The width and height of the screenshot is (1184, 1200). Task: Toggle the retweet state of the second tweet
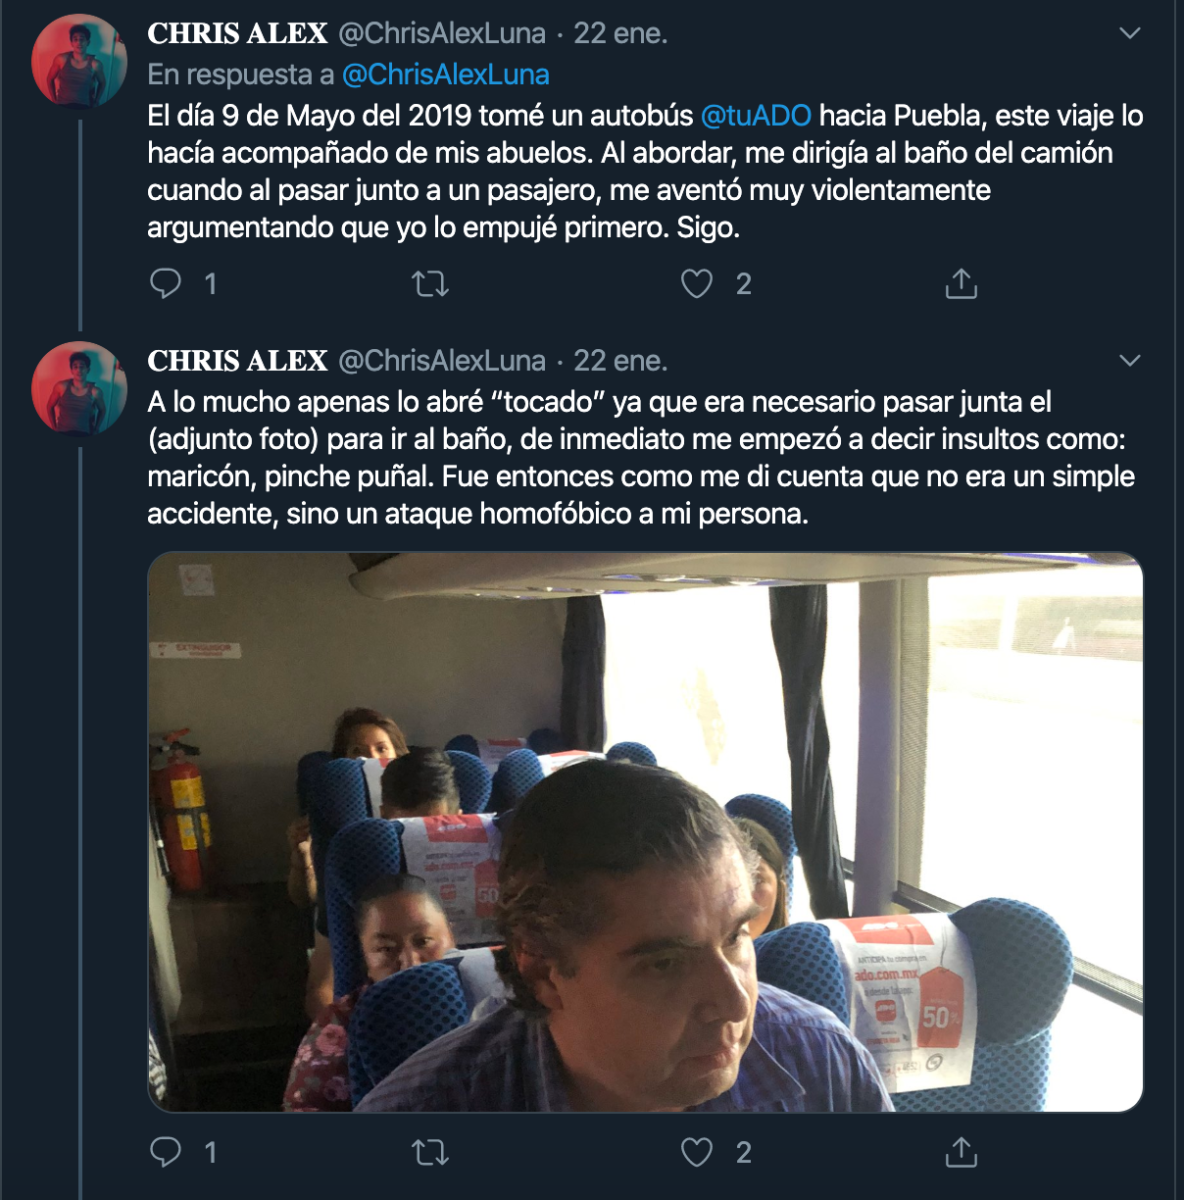432,1152
